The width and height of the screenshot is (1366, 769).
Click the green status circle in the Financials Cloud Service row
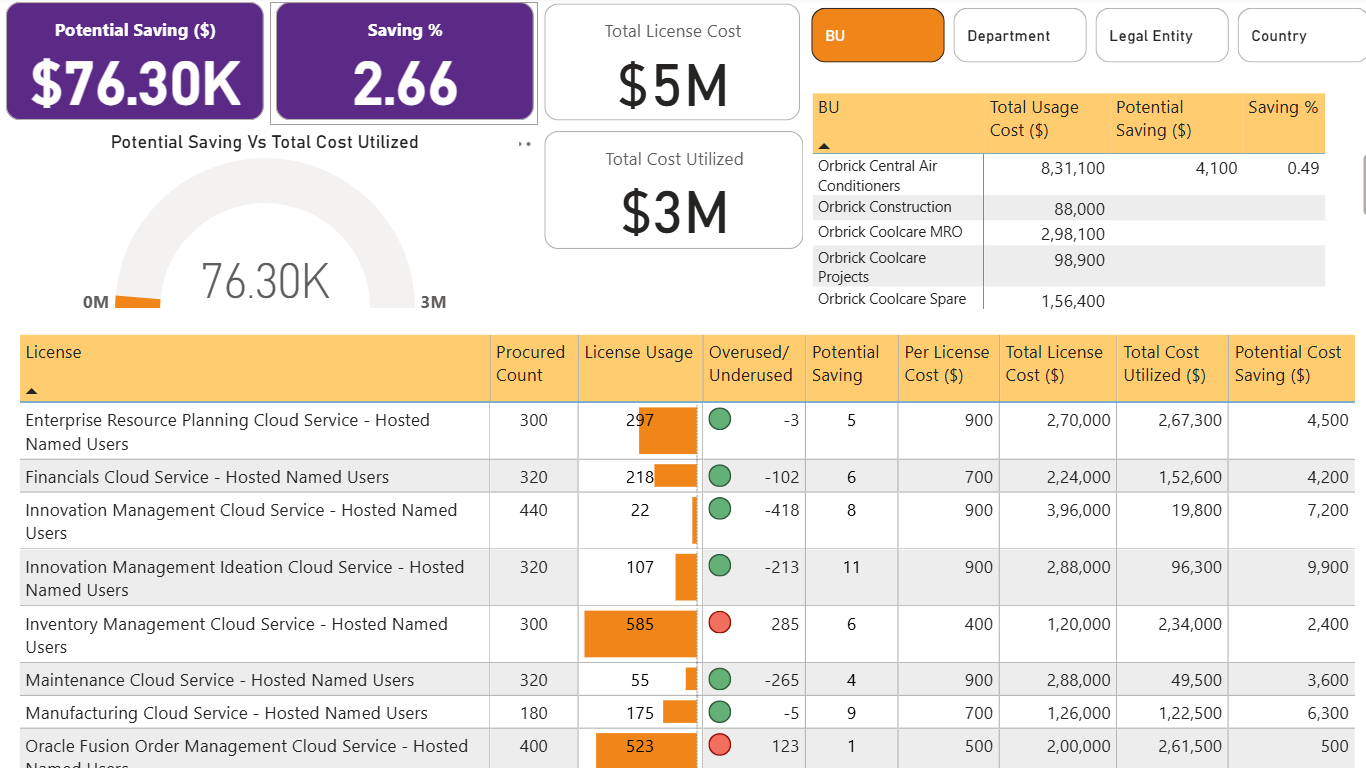click(x=719, y=476)
